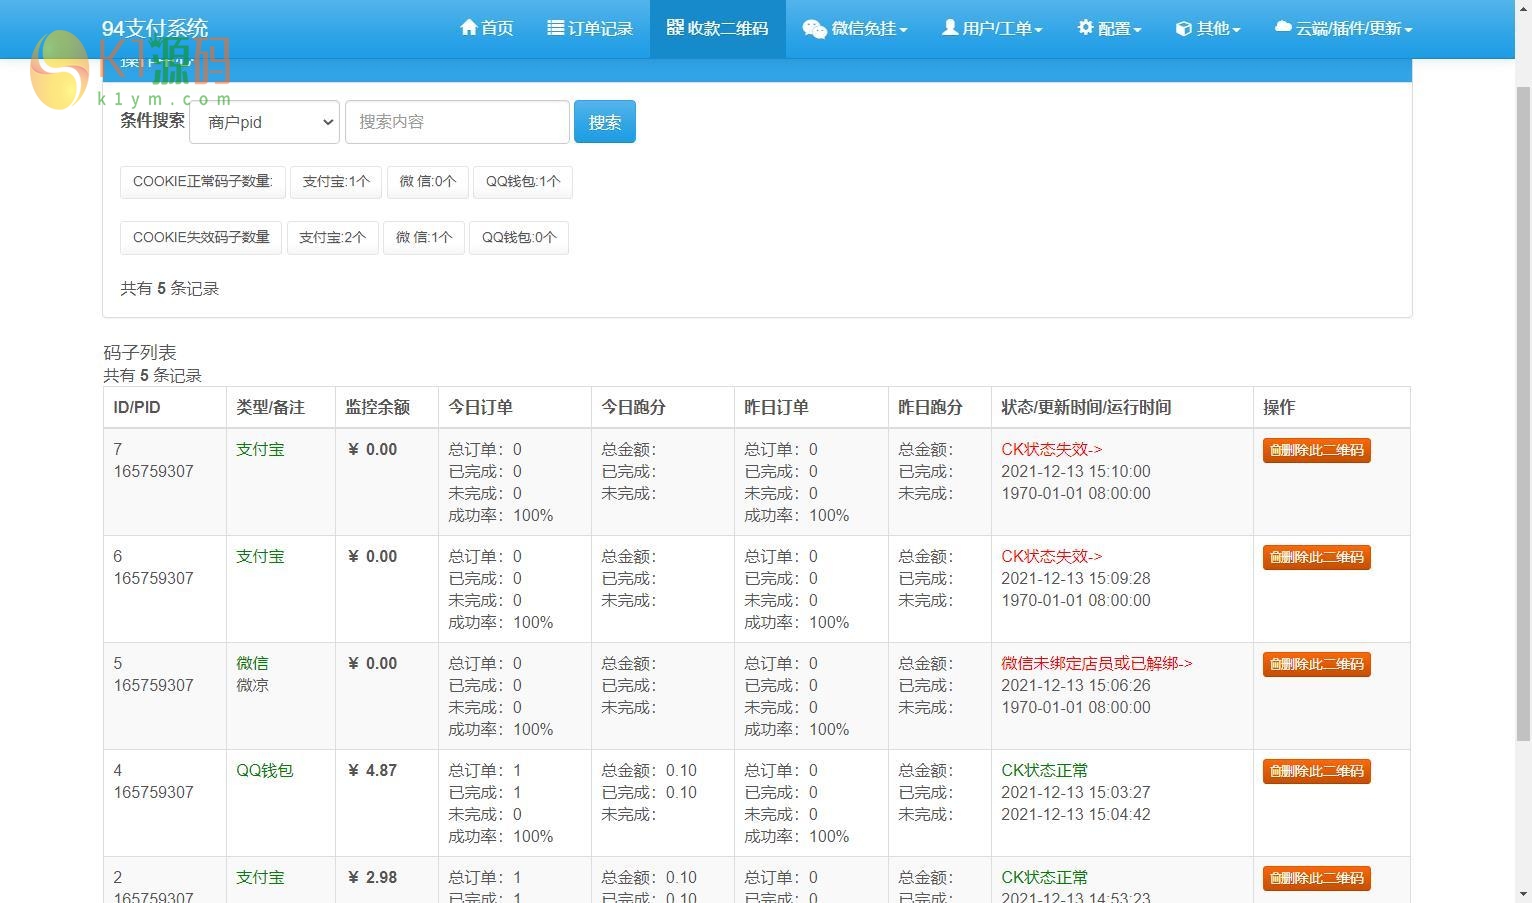Open the 商户pid search condition dropdown
Image resolution: width=1532 pixels, height=903 pixels.
click(x=265, y=122)
